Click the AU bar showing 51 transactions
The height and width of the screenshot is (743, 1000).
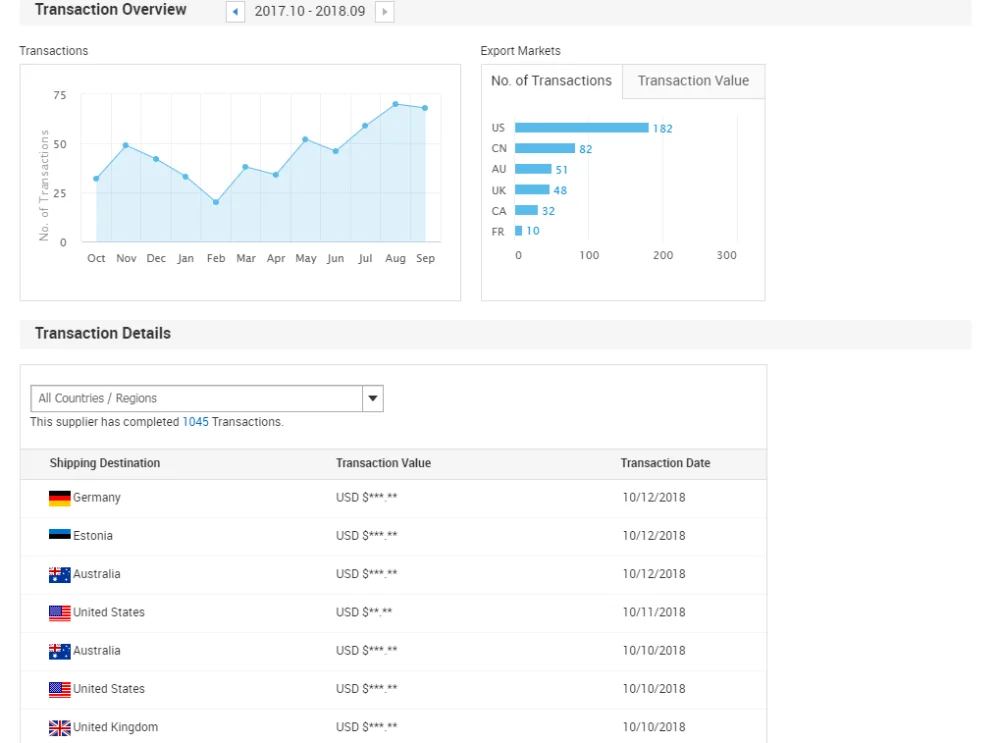(532, 170)
